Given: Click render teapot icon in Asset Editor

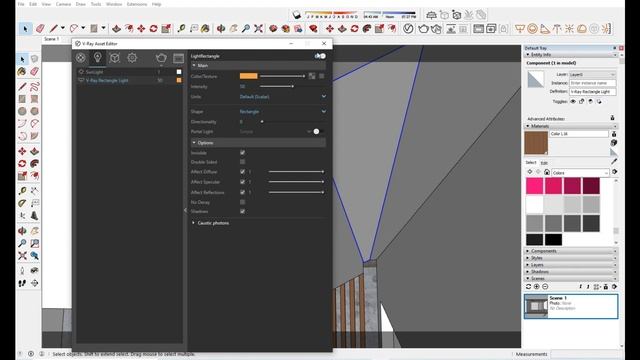Looking at the screenshot, I should tap(161, 58).
